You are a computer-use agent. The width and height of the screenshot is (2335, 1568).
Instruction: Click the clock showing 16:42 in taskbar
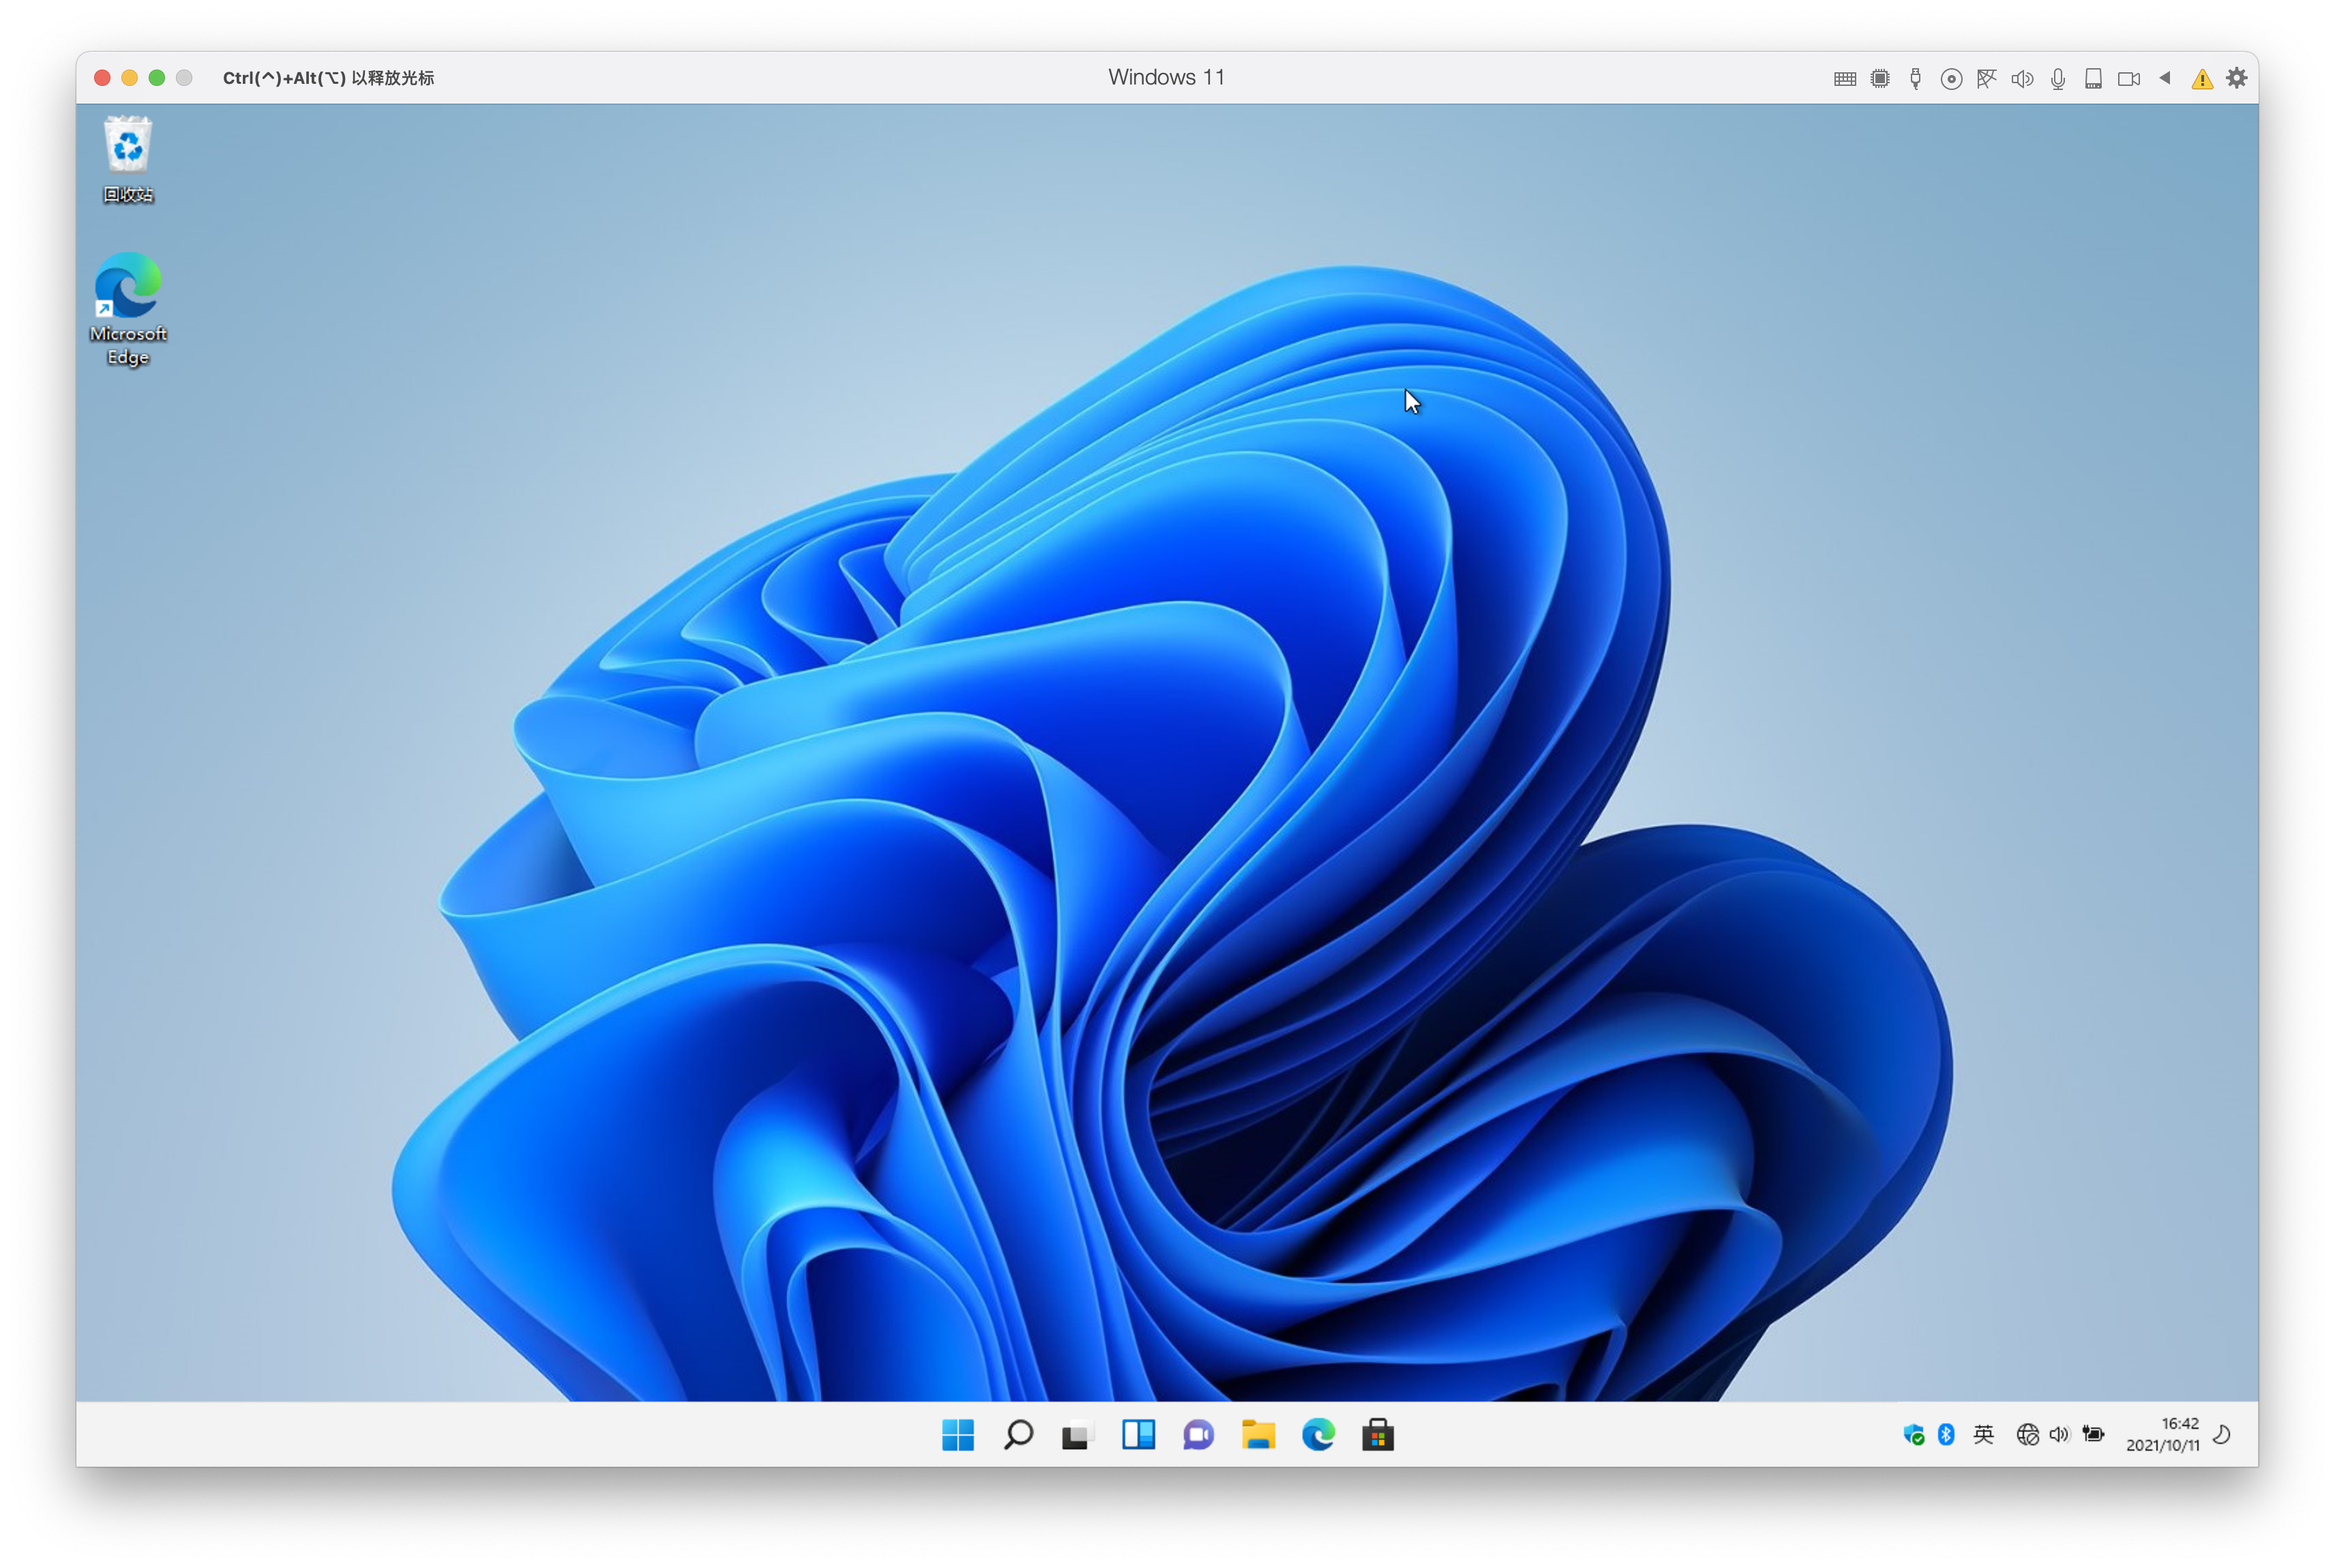(x=2163, y=1435)
